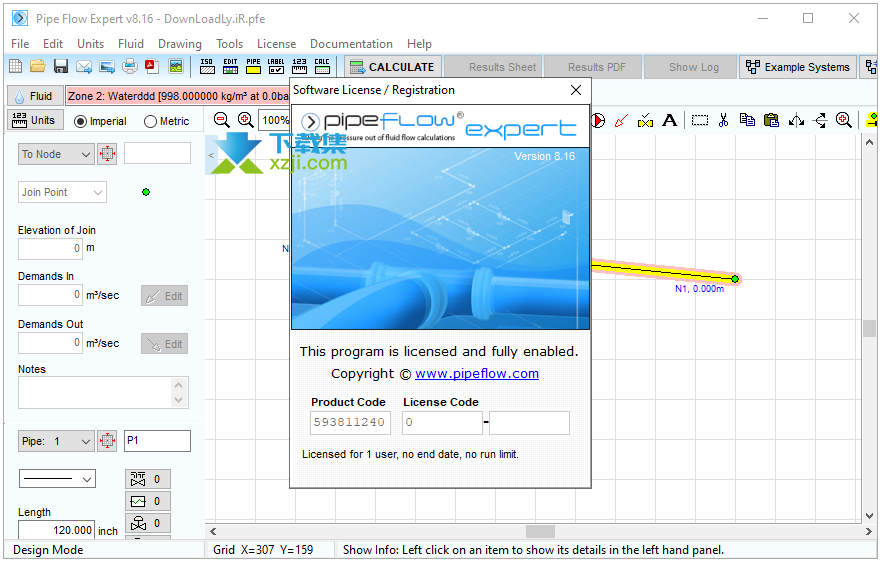
Task: Select the pump tool icon
Action: (598, 120)
